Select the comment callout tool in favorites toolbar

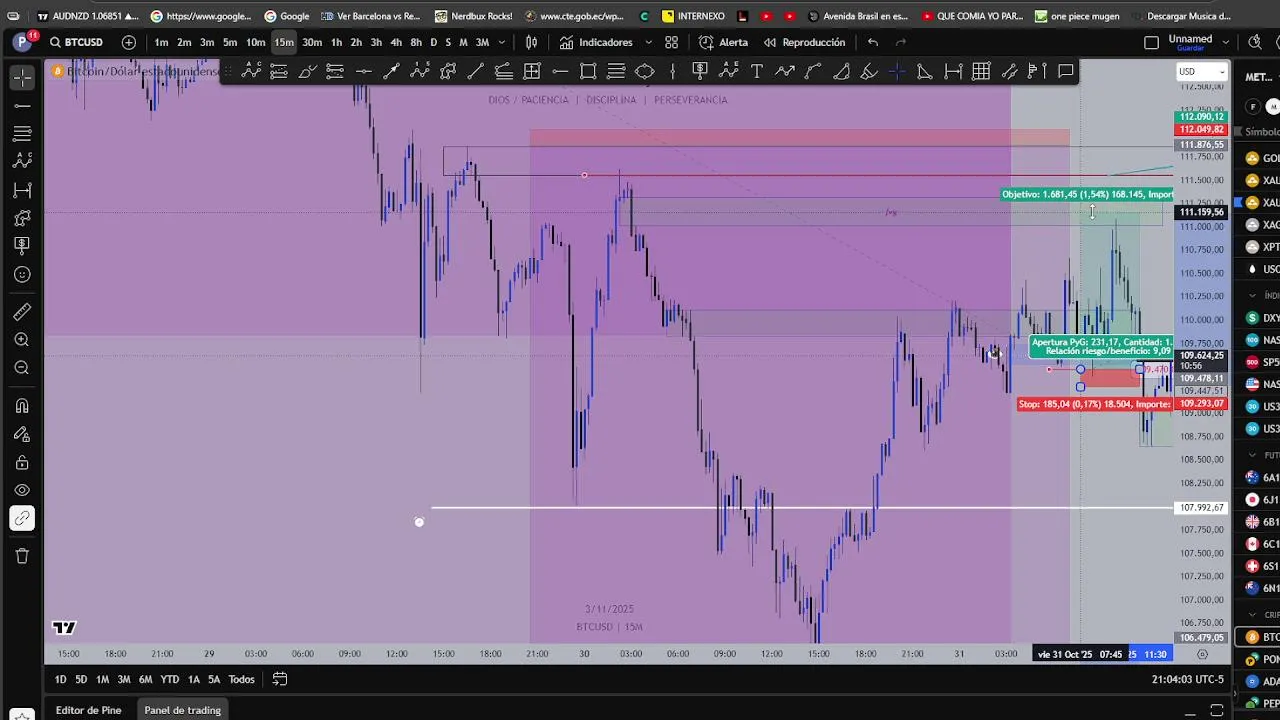[1066, 71]
